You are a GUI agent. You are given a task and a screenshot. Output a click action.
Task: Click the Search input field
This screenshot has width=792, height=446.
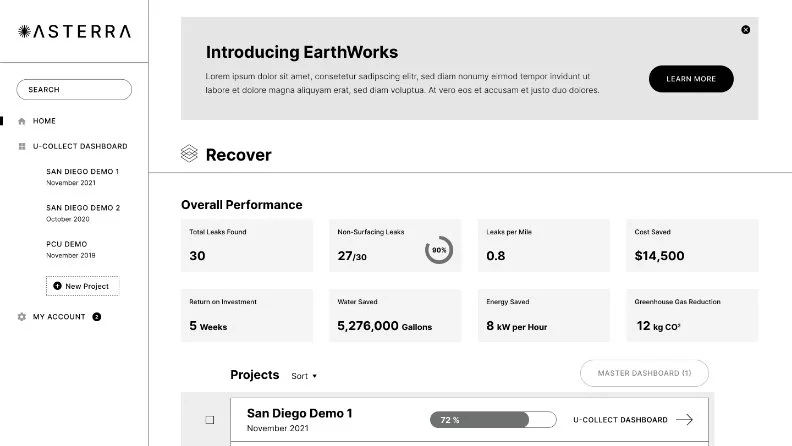[74, 89]
